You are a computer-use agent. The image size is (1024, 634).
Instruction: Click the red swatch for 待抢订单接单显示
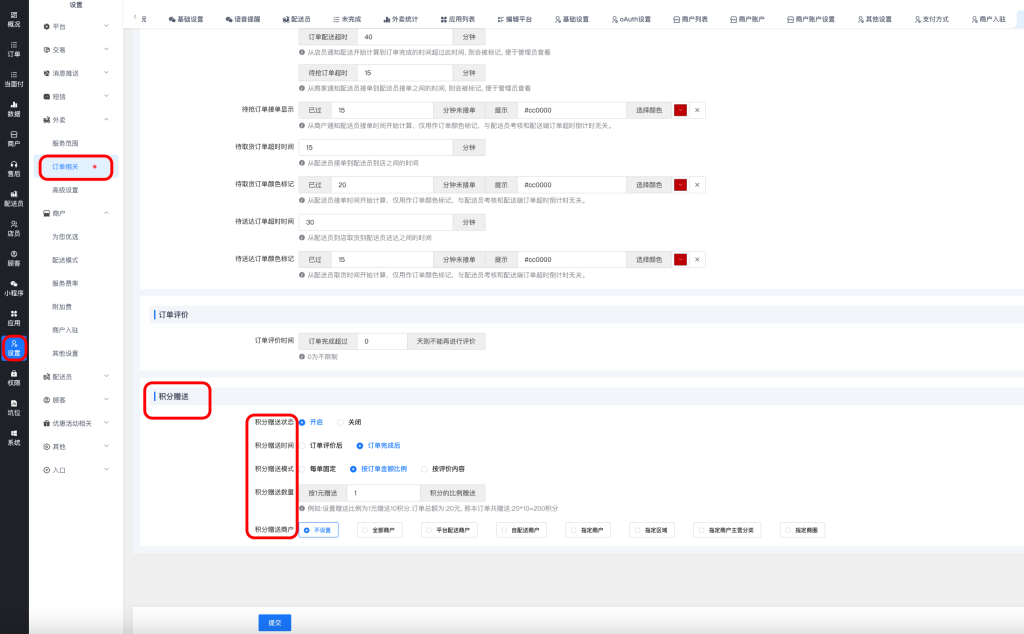pos(680,109)
